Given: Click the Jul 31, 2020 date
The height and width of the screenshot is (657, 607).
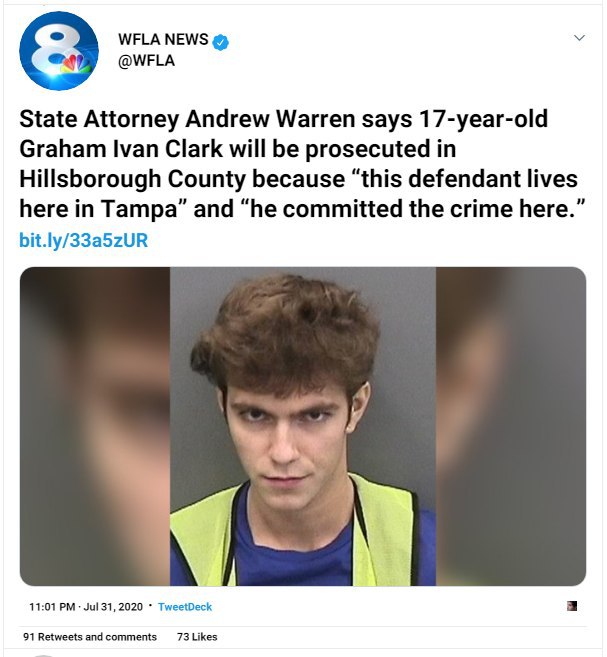Looking at the screenshot, I should [x=113, y=607].
